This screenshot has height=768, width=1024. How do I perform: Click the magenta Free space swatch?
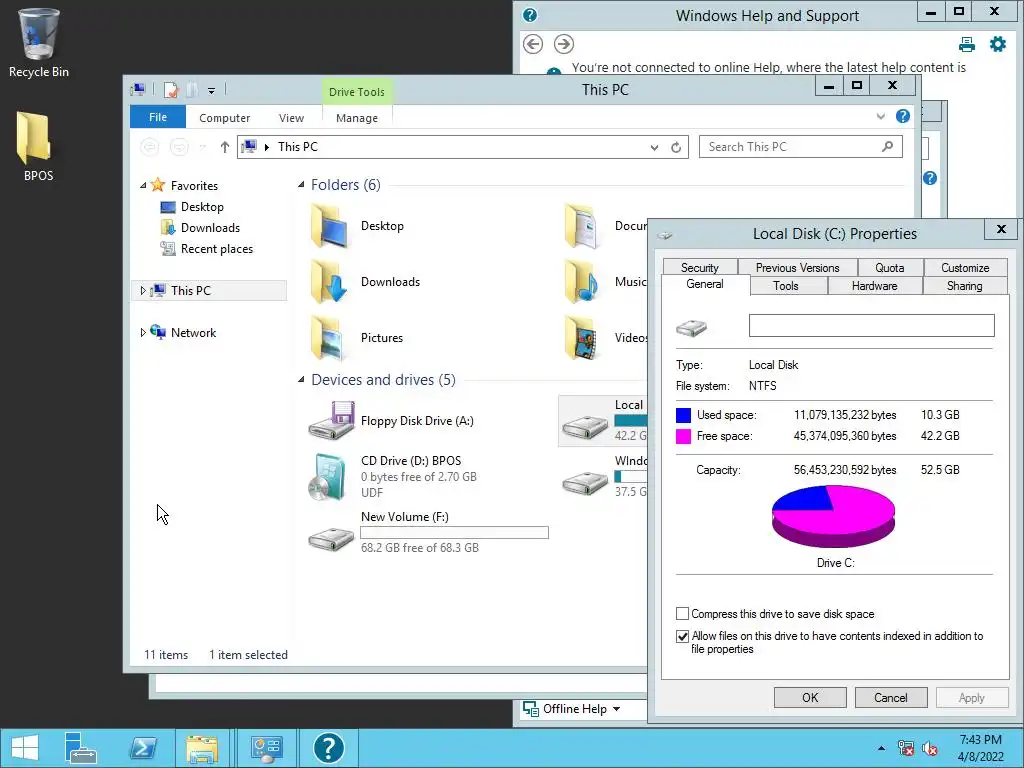[x=683, y=436]
